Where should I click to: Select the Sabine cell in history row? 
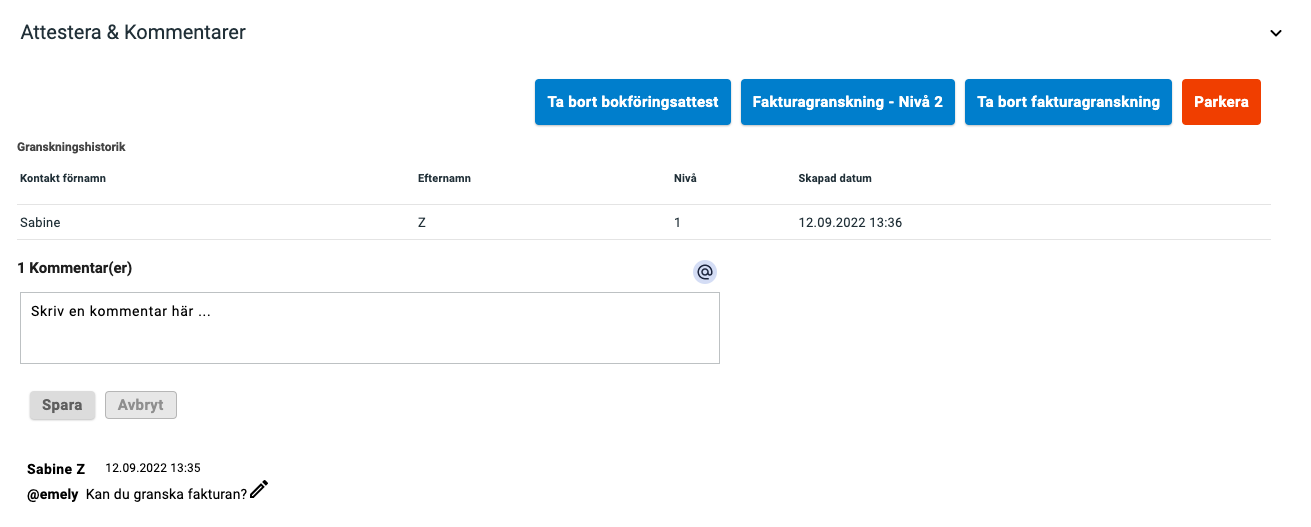pos(40,223)
